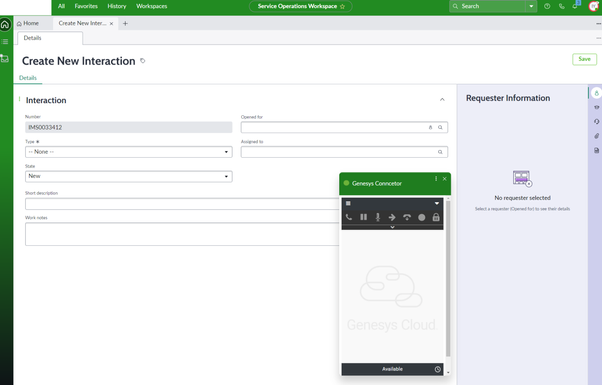Image resolution: width=602 pixels, height=385 pixels.
Task: Click the Work notes text area
Action: [182, 234]
